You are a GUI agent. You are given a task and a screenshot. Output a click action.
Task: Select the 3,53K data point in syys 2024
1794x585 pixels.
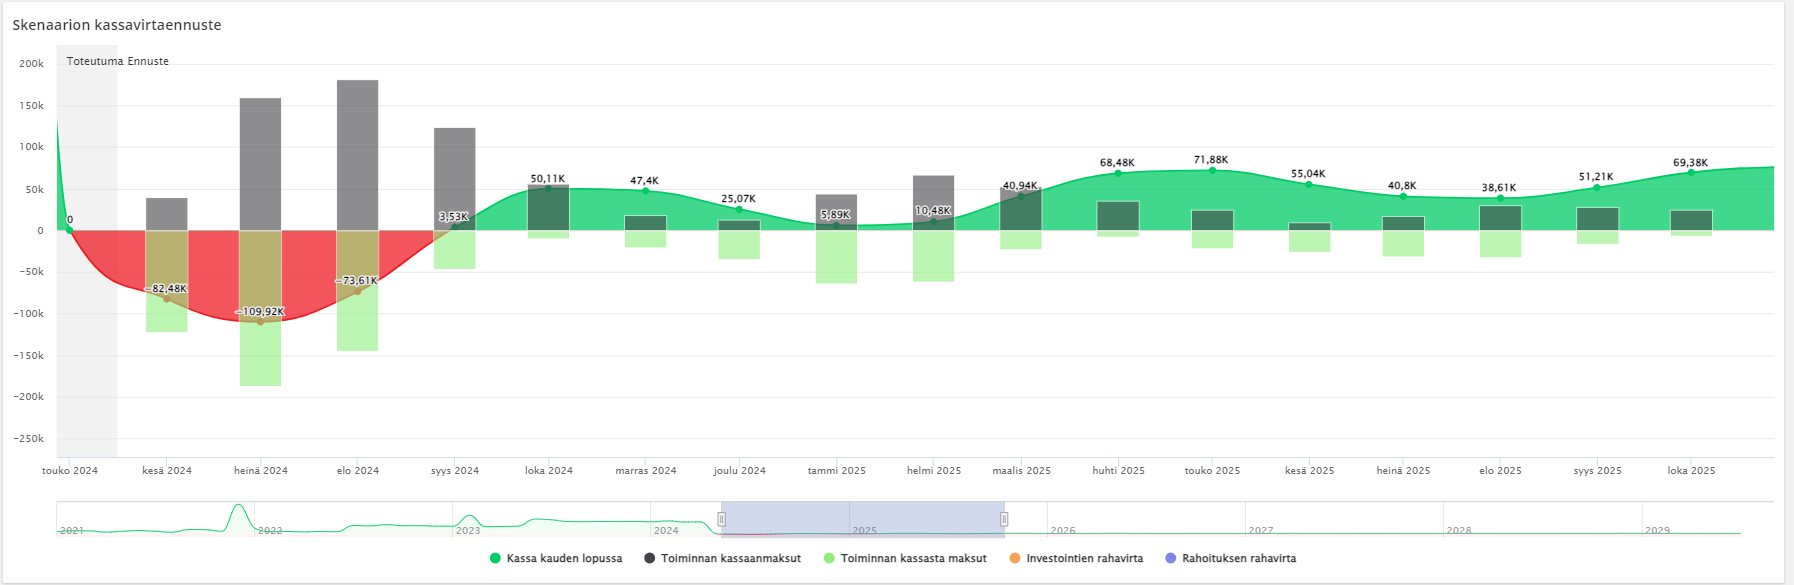455,227
